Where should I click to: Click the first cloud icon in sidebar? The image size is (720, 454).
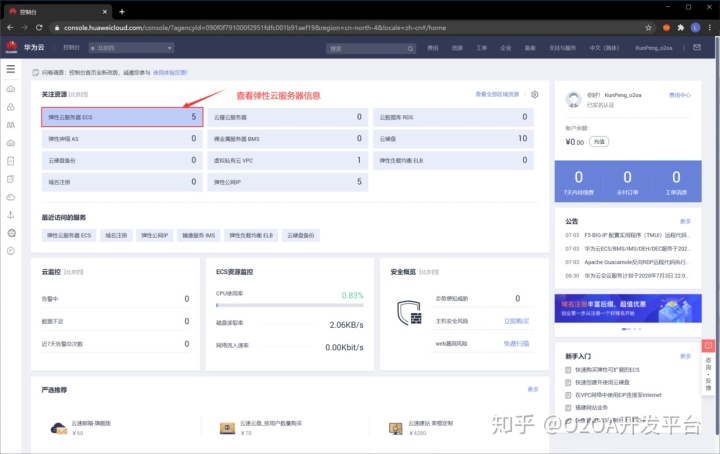coord(11,89)
